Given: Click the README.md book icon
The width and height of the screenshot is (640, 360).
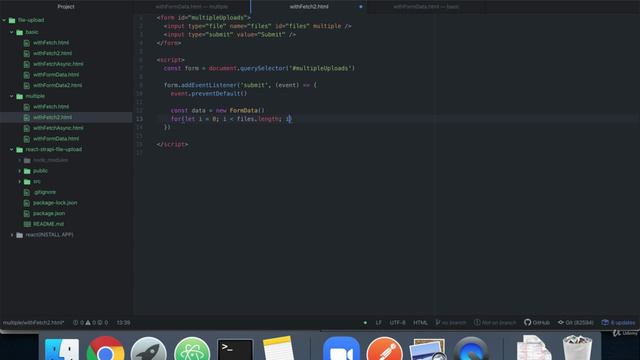Looking at the screenshot, I should [x=27, y=224].
